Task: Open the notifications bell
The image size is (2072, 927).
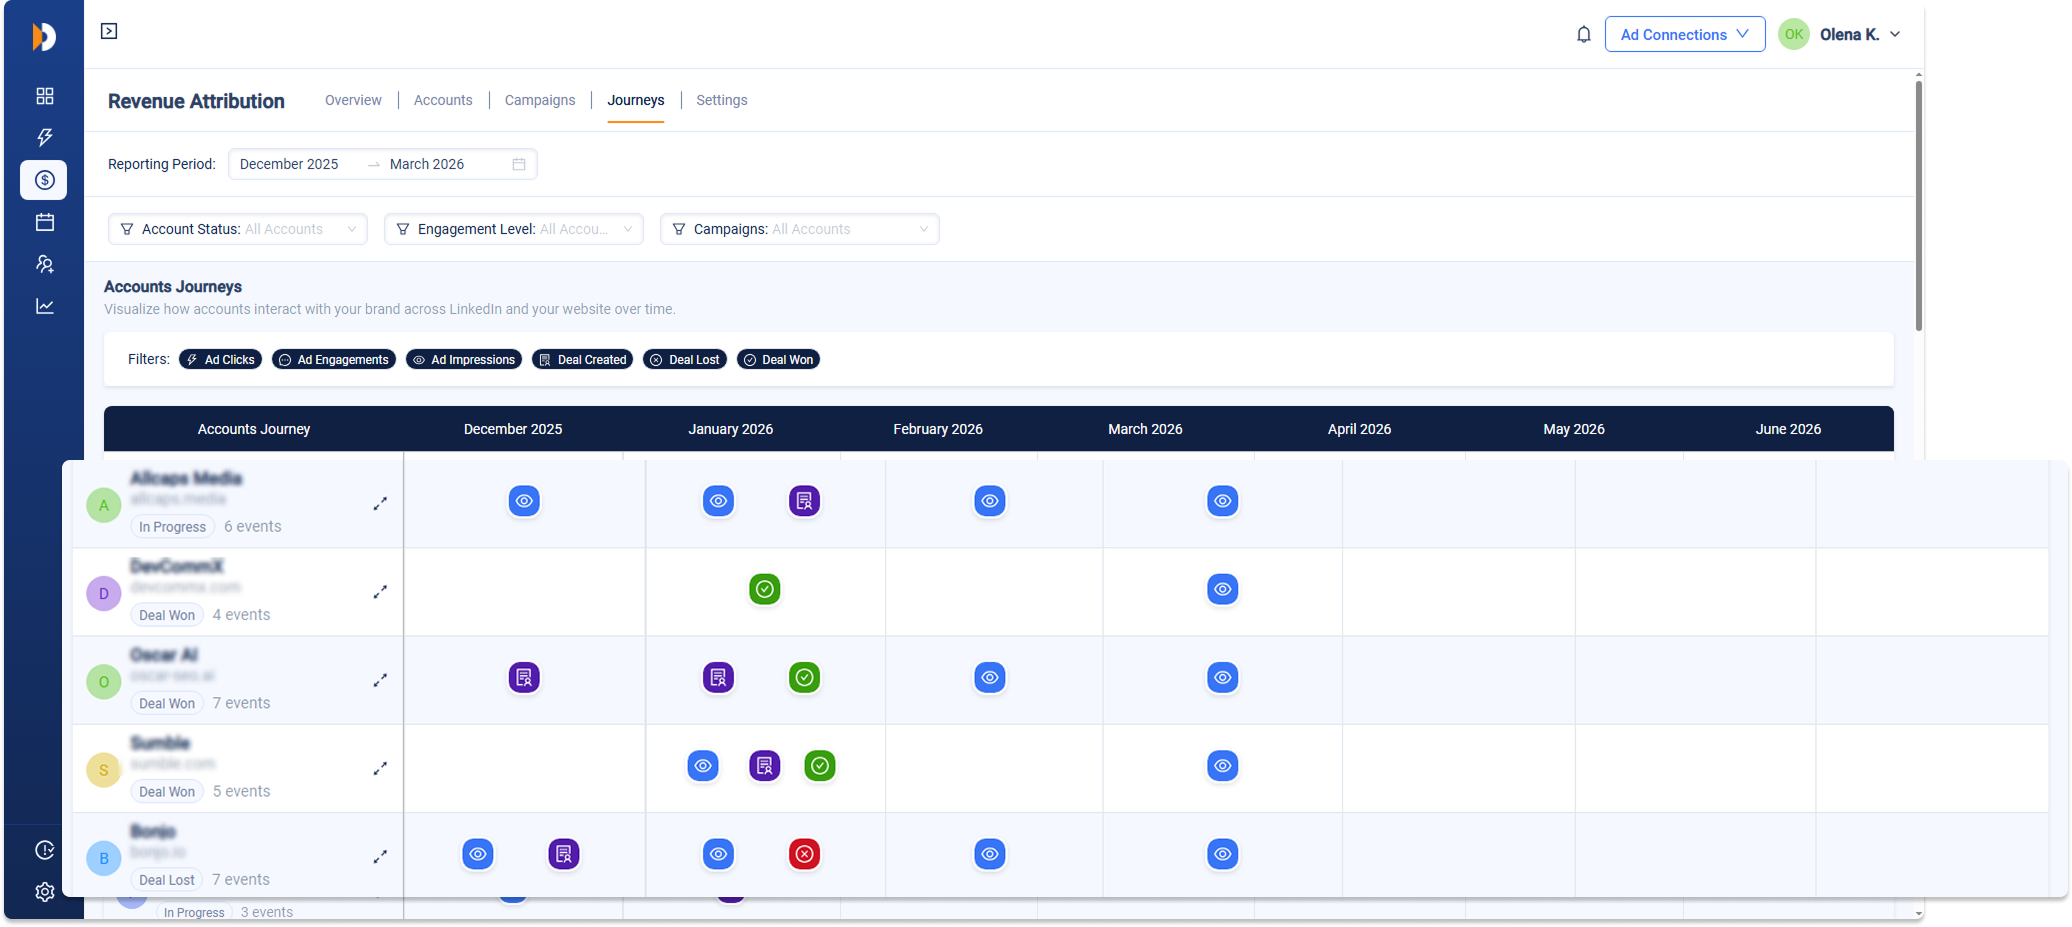Action: 1583,35
